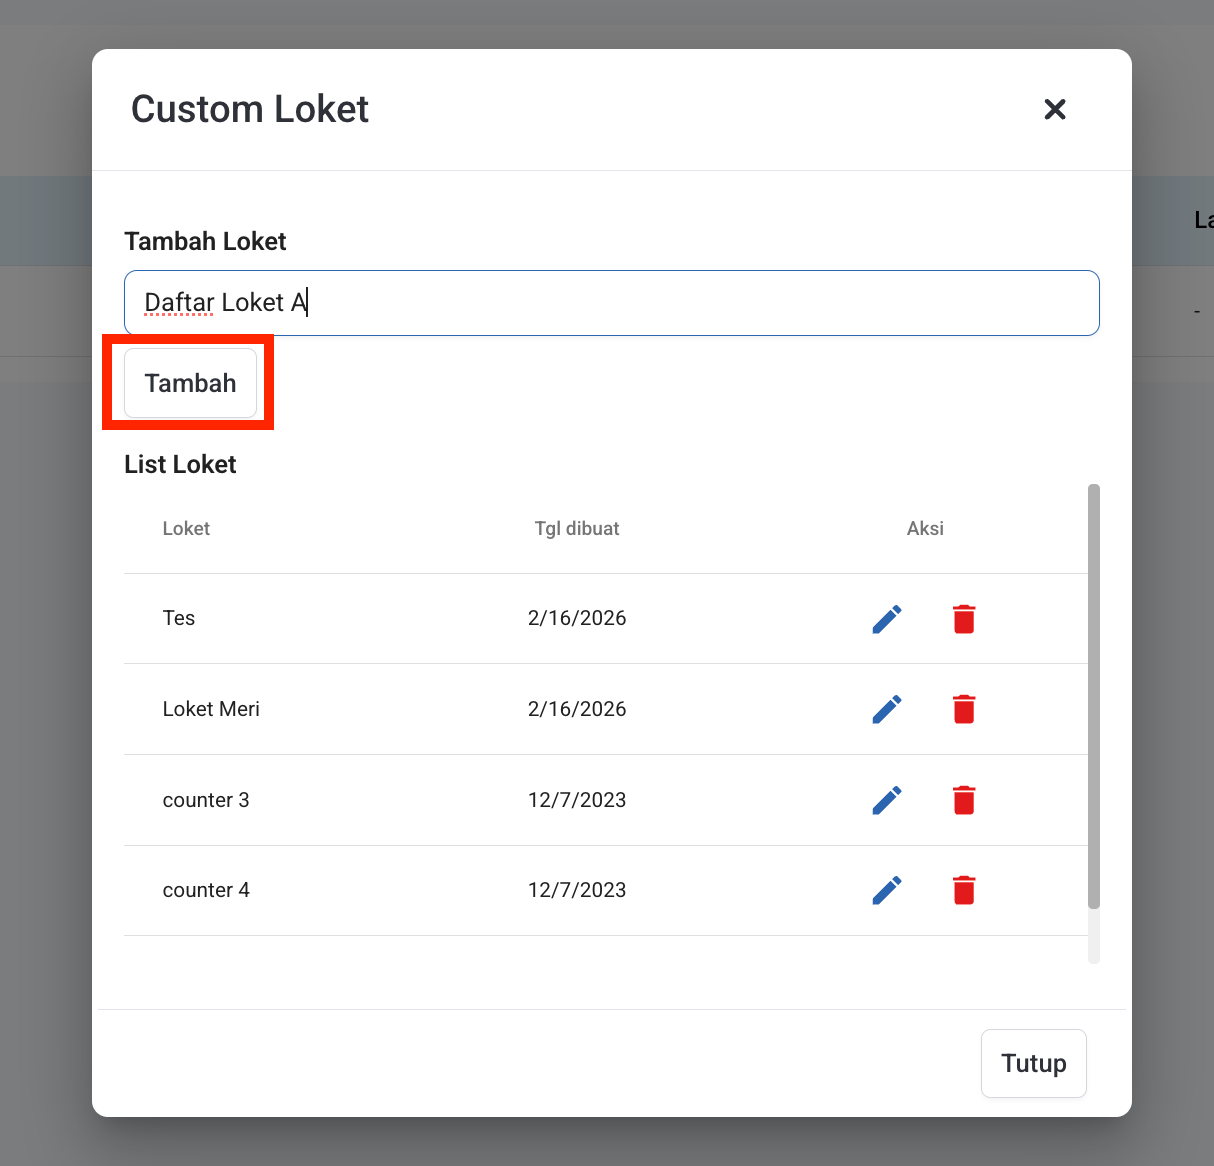The height and width of the screenshot is (1166, 1214).
Task: Click the Tgl dibuat column header
Action: point(577,529)
